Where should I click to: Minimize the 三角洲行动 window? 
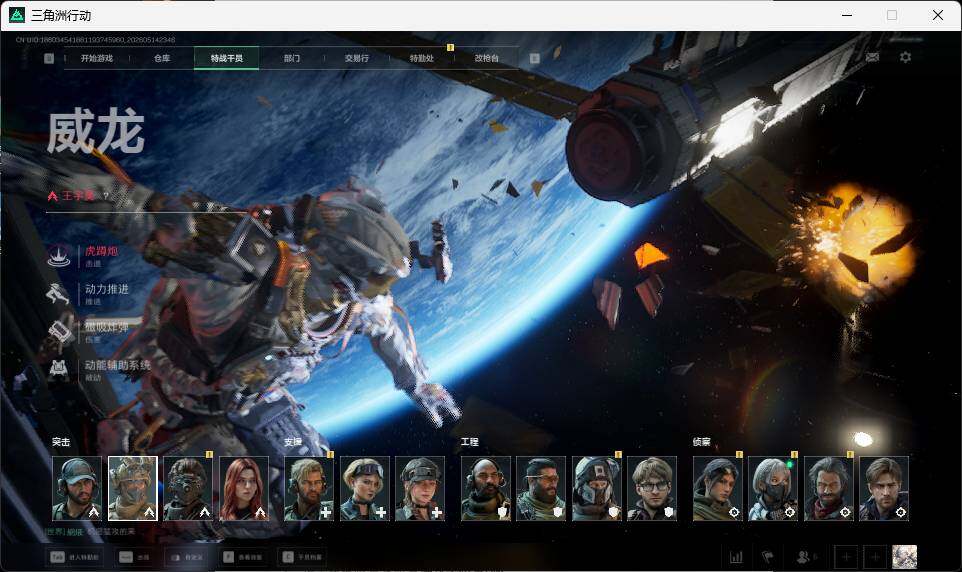click(847, 15)
